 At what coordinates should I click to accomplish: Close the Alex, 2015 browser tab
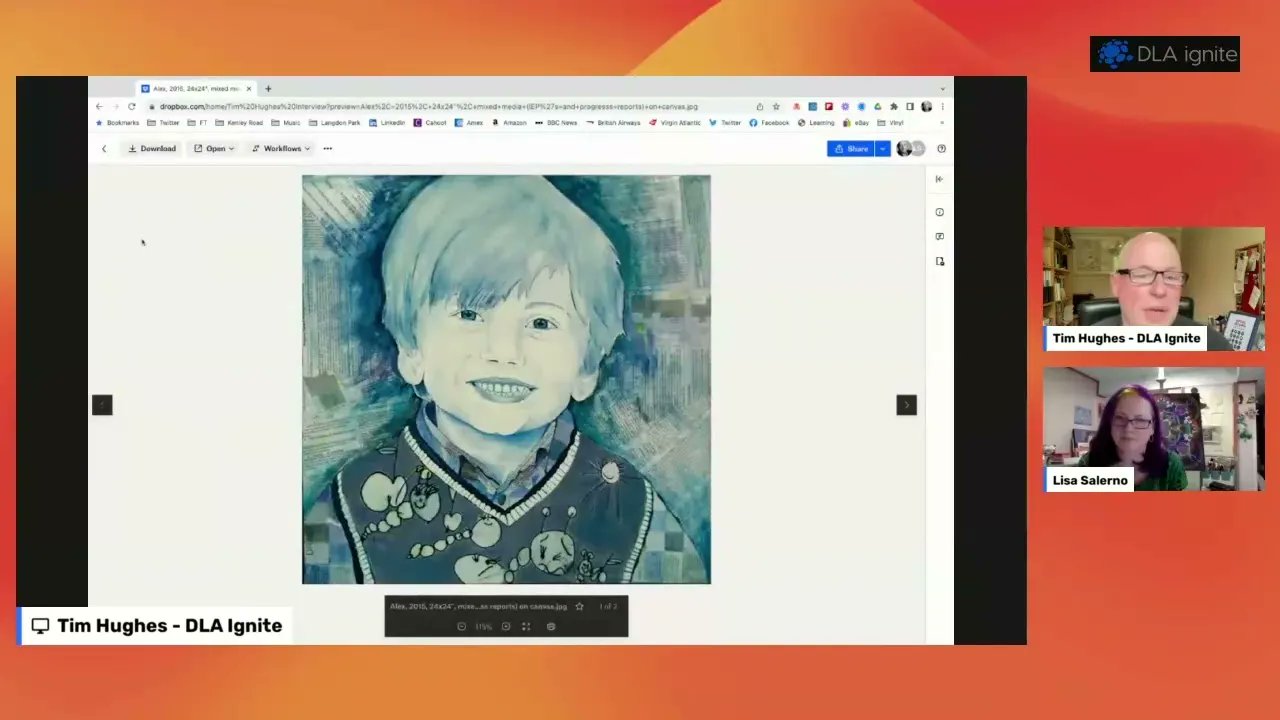pos(249,89)
